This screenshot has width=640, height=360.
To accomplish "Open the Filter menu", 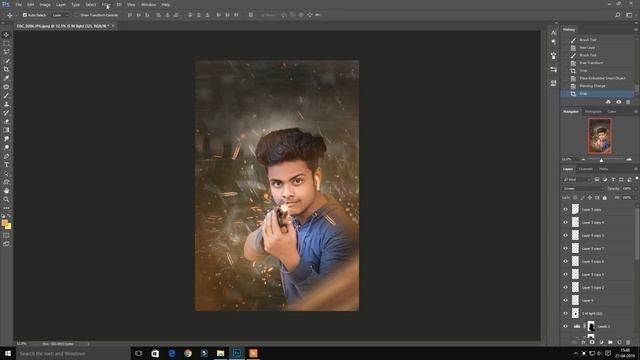I will pyautogui.click(x=106, y=4).
